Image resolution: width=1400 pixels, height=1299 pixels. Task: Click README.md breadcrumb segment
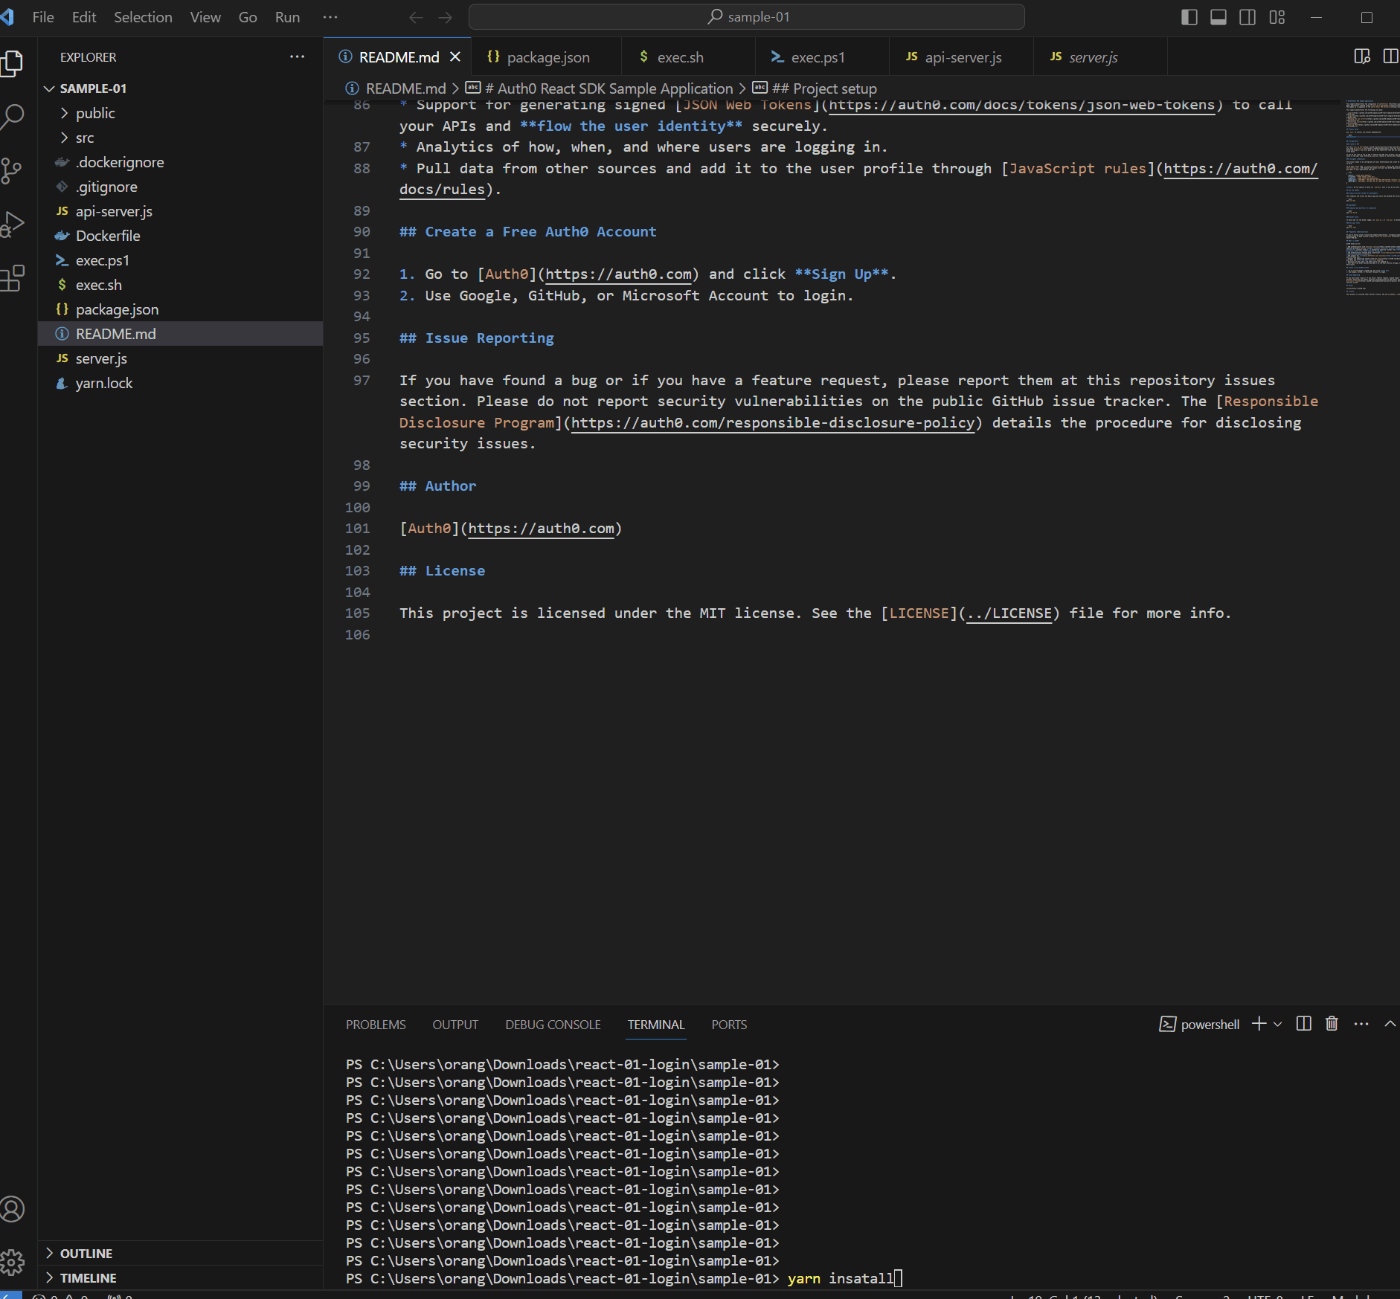396,88
